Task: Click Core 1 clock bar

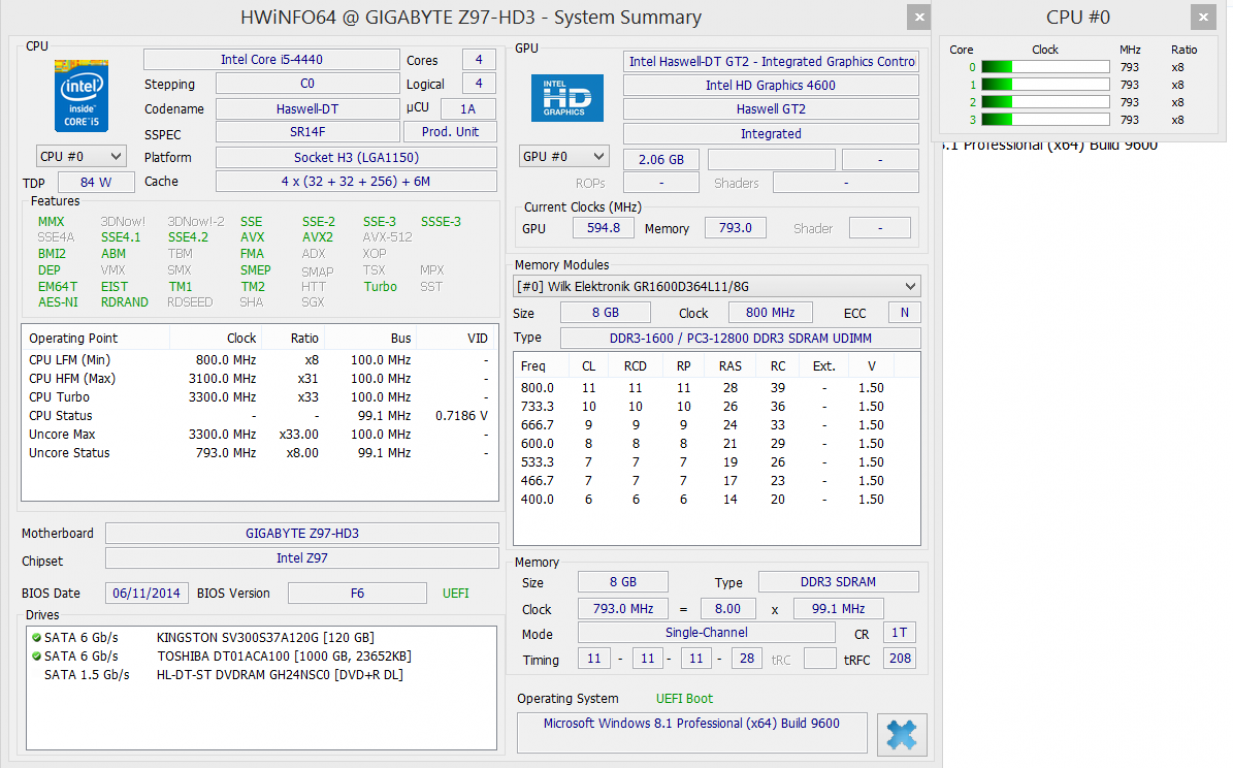Action: click(x=1045, y=85)
